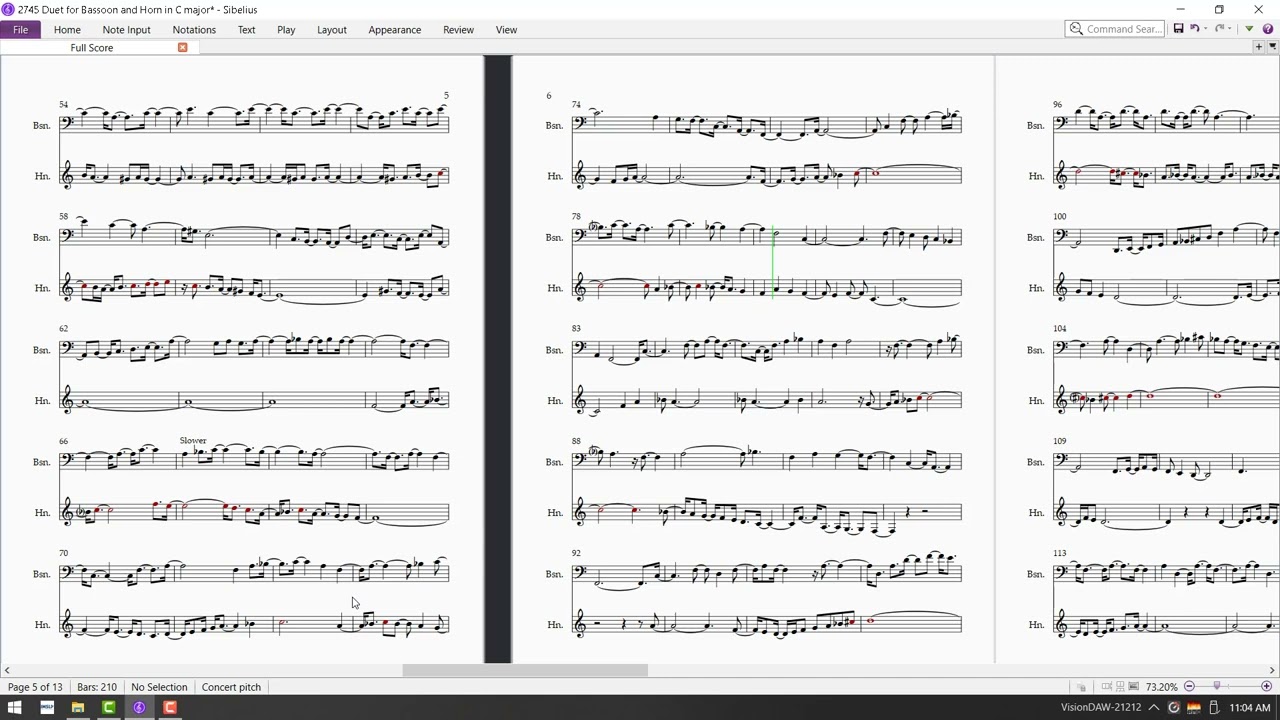Open the Layout ribbon tab

pos(332,30)
